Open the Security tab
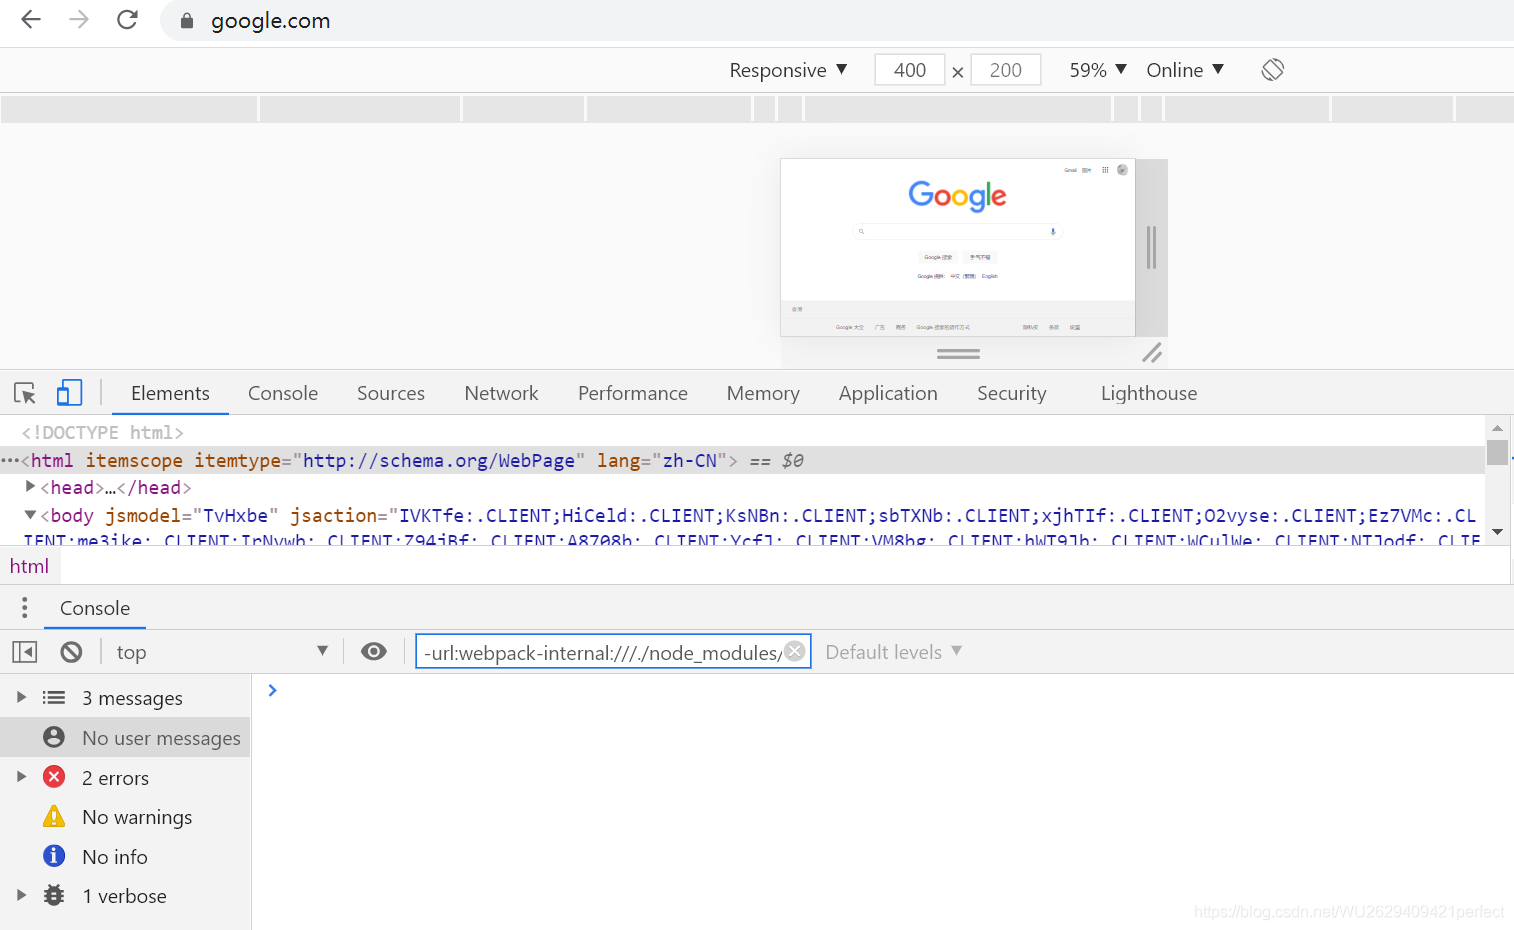This screenshot has height=930, width=1514. pos(1012,393)
